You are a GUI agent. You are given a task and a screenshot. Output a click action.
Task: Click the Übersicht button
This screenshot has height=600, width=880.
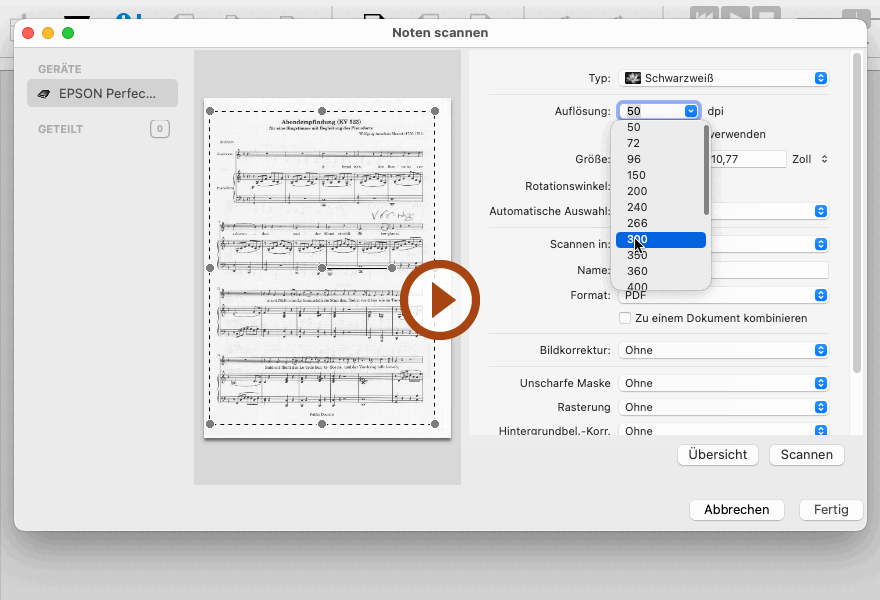pyautogui.click(x=717, y=454)
